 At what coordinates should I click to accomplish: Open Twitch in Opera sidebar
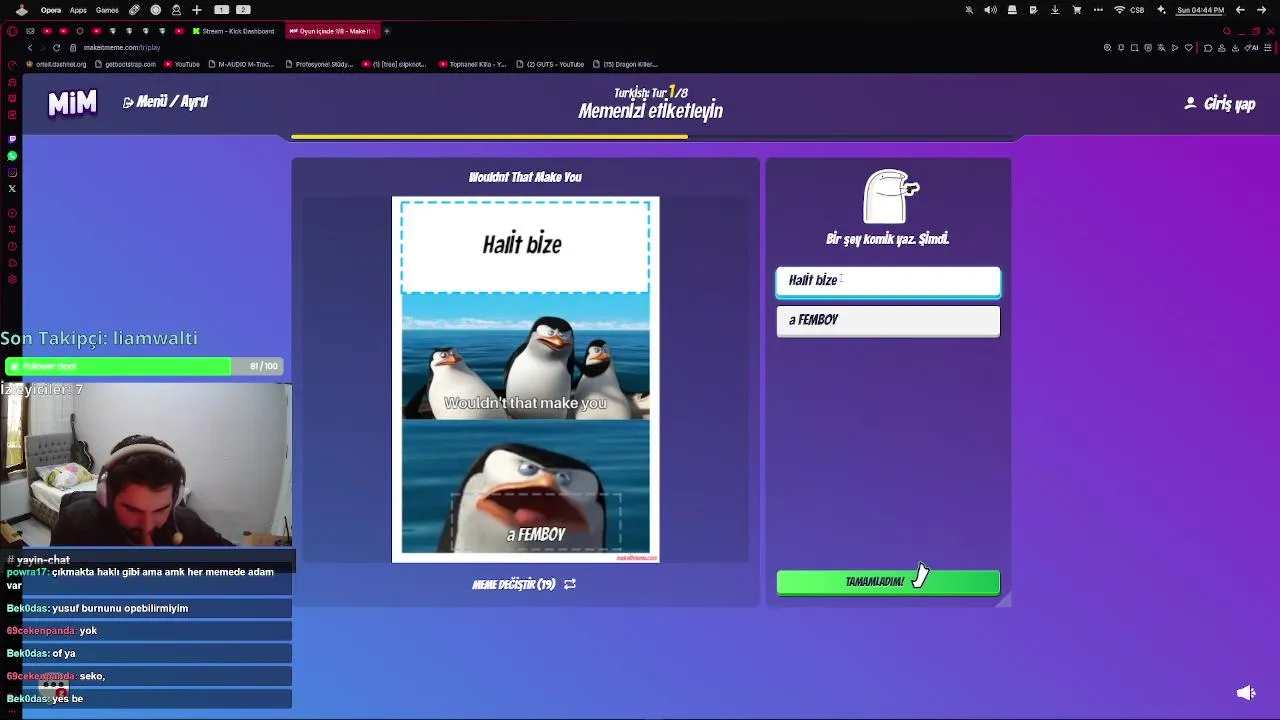coord(12,139)
